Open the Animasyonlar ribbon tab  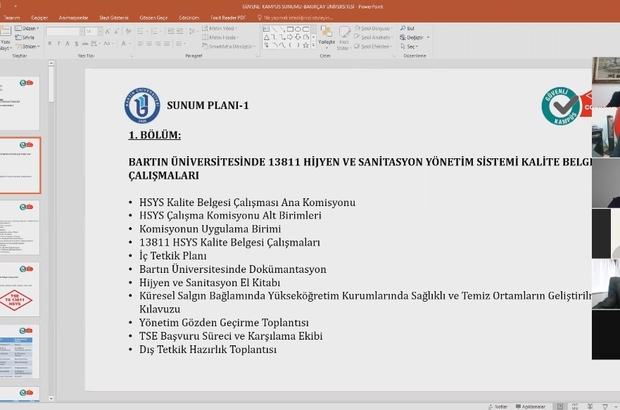pos(73,17)
